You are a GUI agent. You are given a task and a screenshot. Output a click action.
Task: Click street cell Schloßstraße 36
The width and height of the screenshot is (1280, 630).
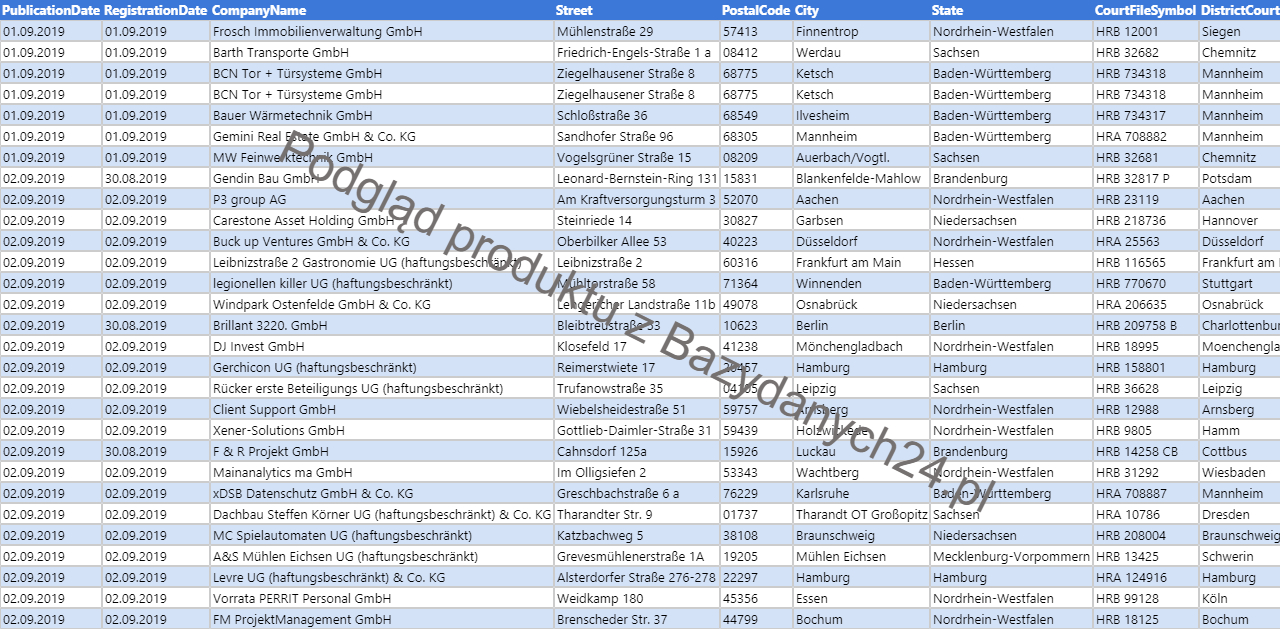coord(636,115)
